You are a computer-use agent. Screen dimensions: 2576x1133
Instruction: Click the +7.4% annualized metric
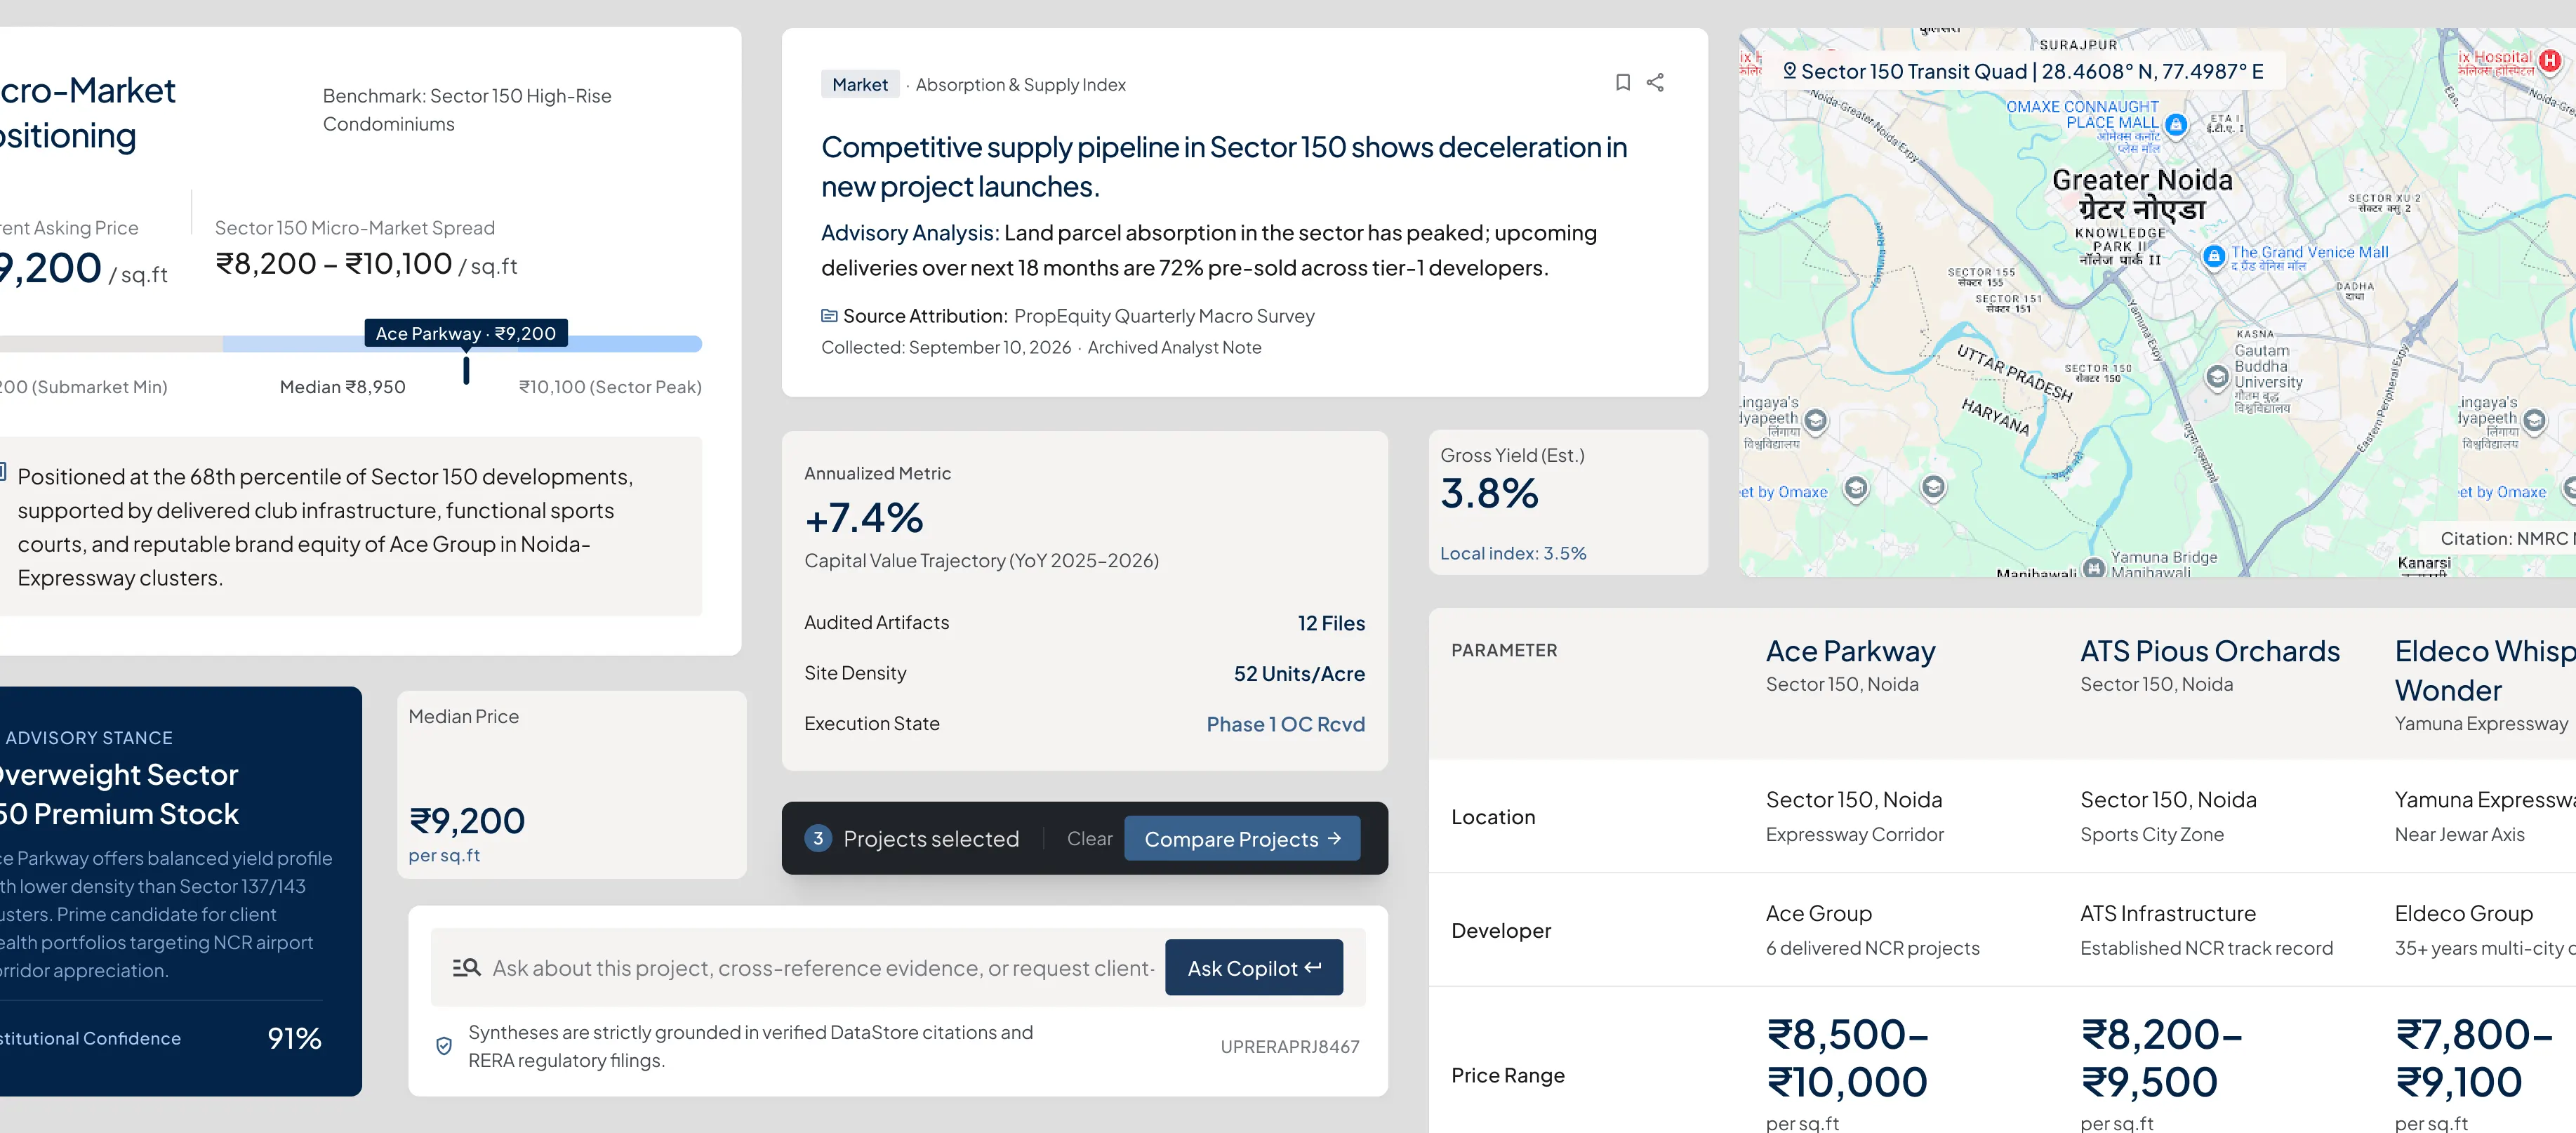pos(863,517)
